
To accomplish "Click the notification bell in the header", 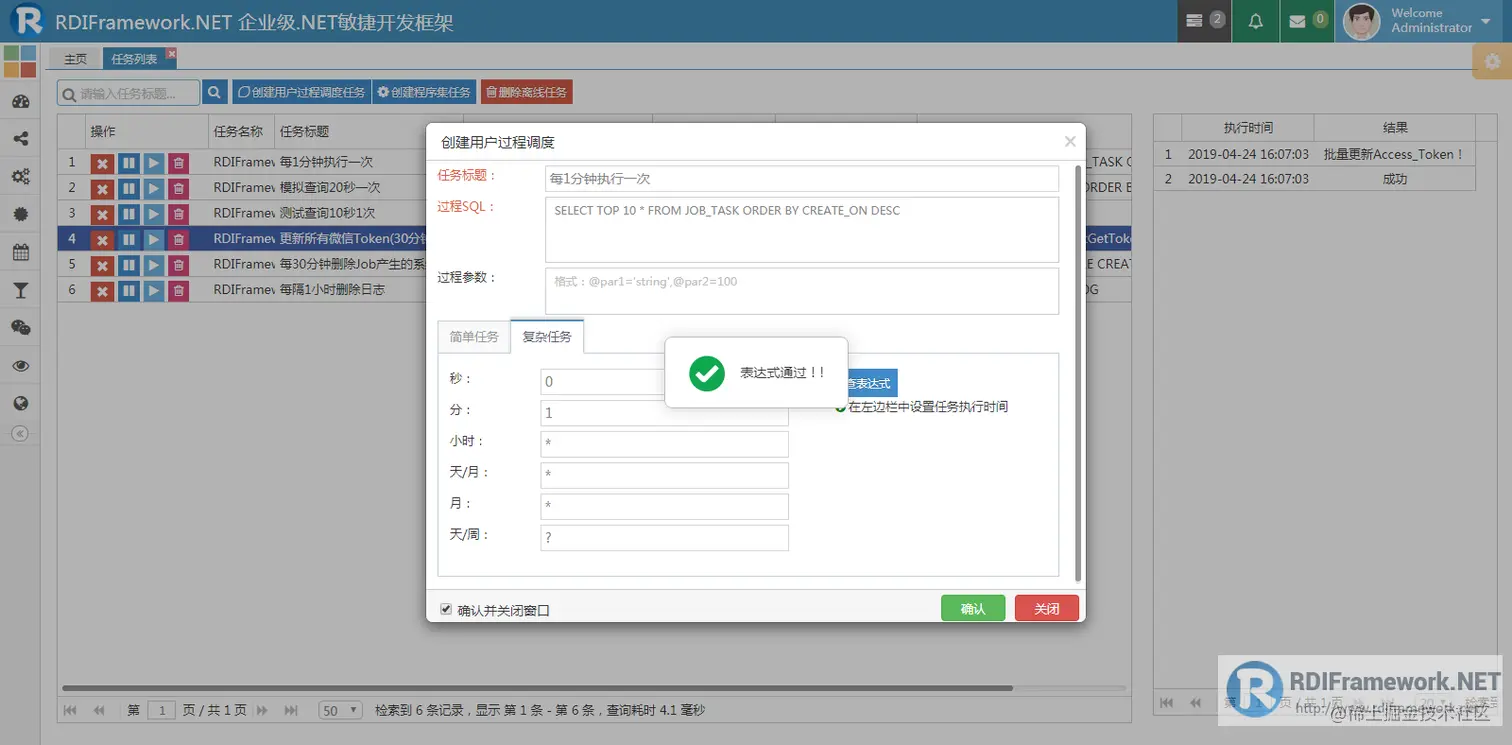I will pyautogui.click(x=1255, y=21).
